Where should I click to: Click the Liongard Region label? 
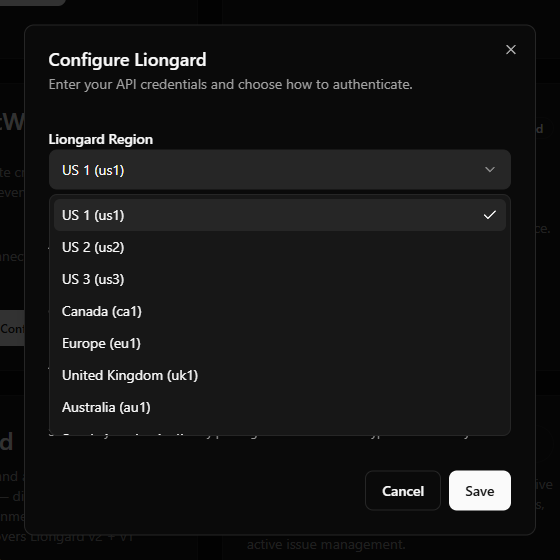(x=101, y=139)
